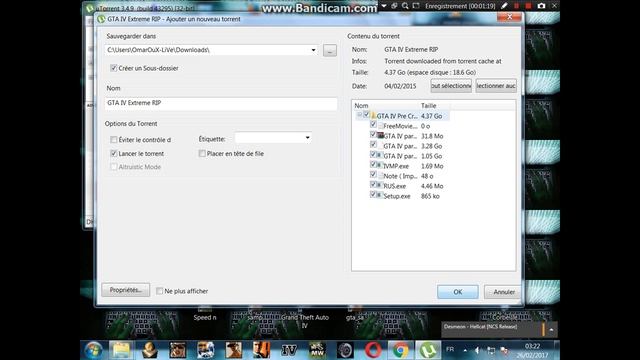The image size is (640, 360).
Task: Show hidden system tray icons
Action: pyautogui.click(x=465, y=350)
